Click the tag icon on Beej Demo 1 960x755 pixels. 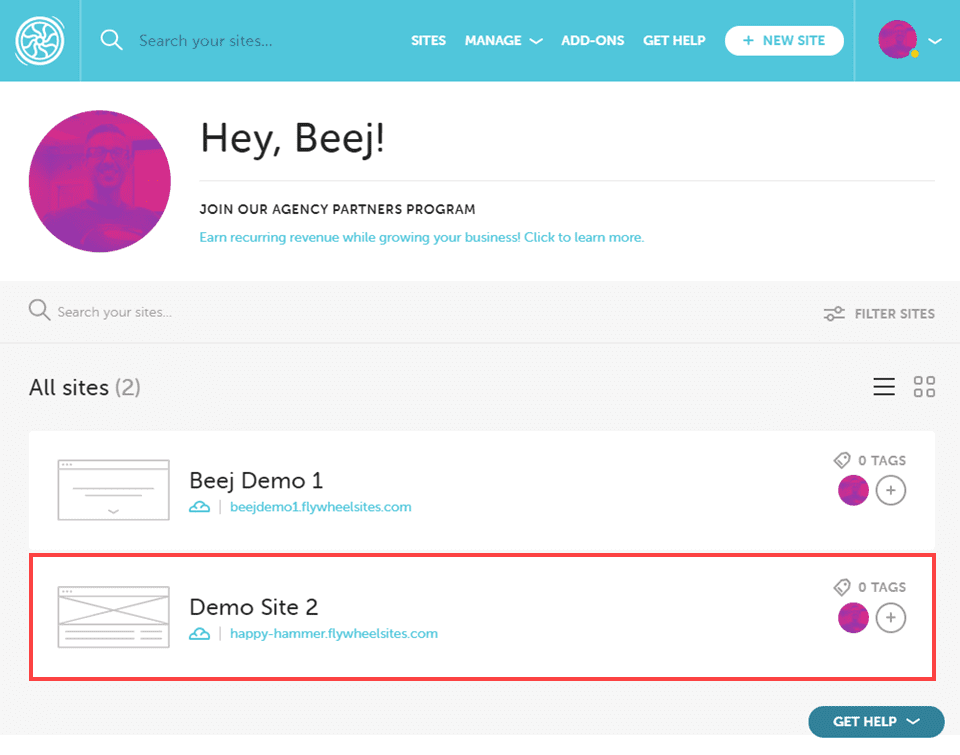[841, 459]
